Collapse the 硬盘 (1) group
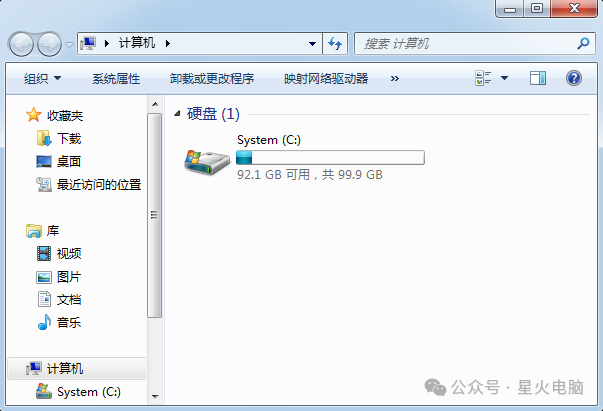Screen dimensions: 603x411 coord(177,113)
